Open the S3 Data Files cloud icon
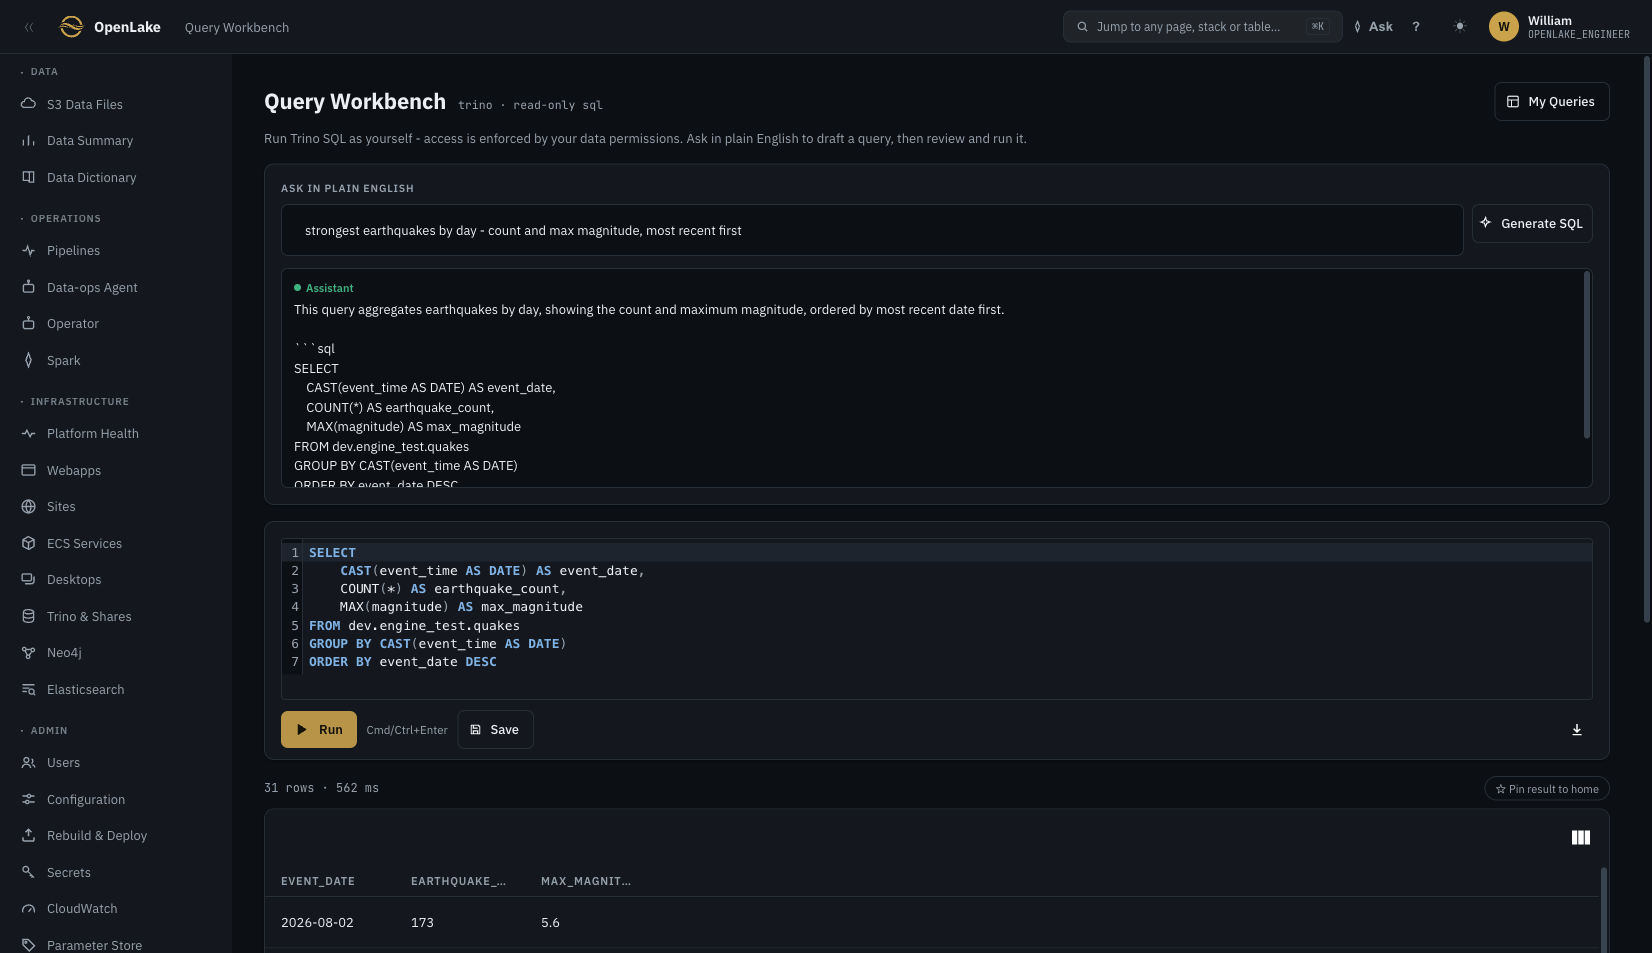1652x953 pixels. click(28, 104)
